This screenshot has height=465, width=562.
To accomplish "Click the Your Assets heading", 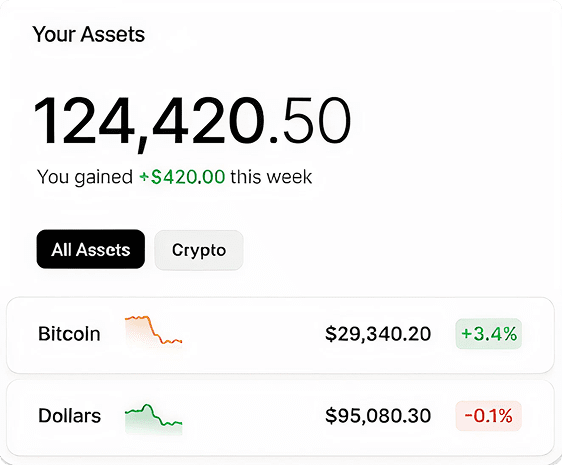I will pyautogui.click(x=89, y=34).
